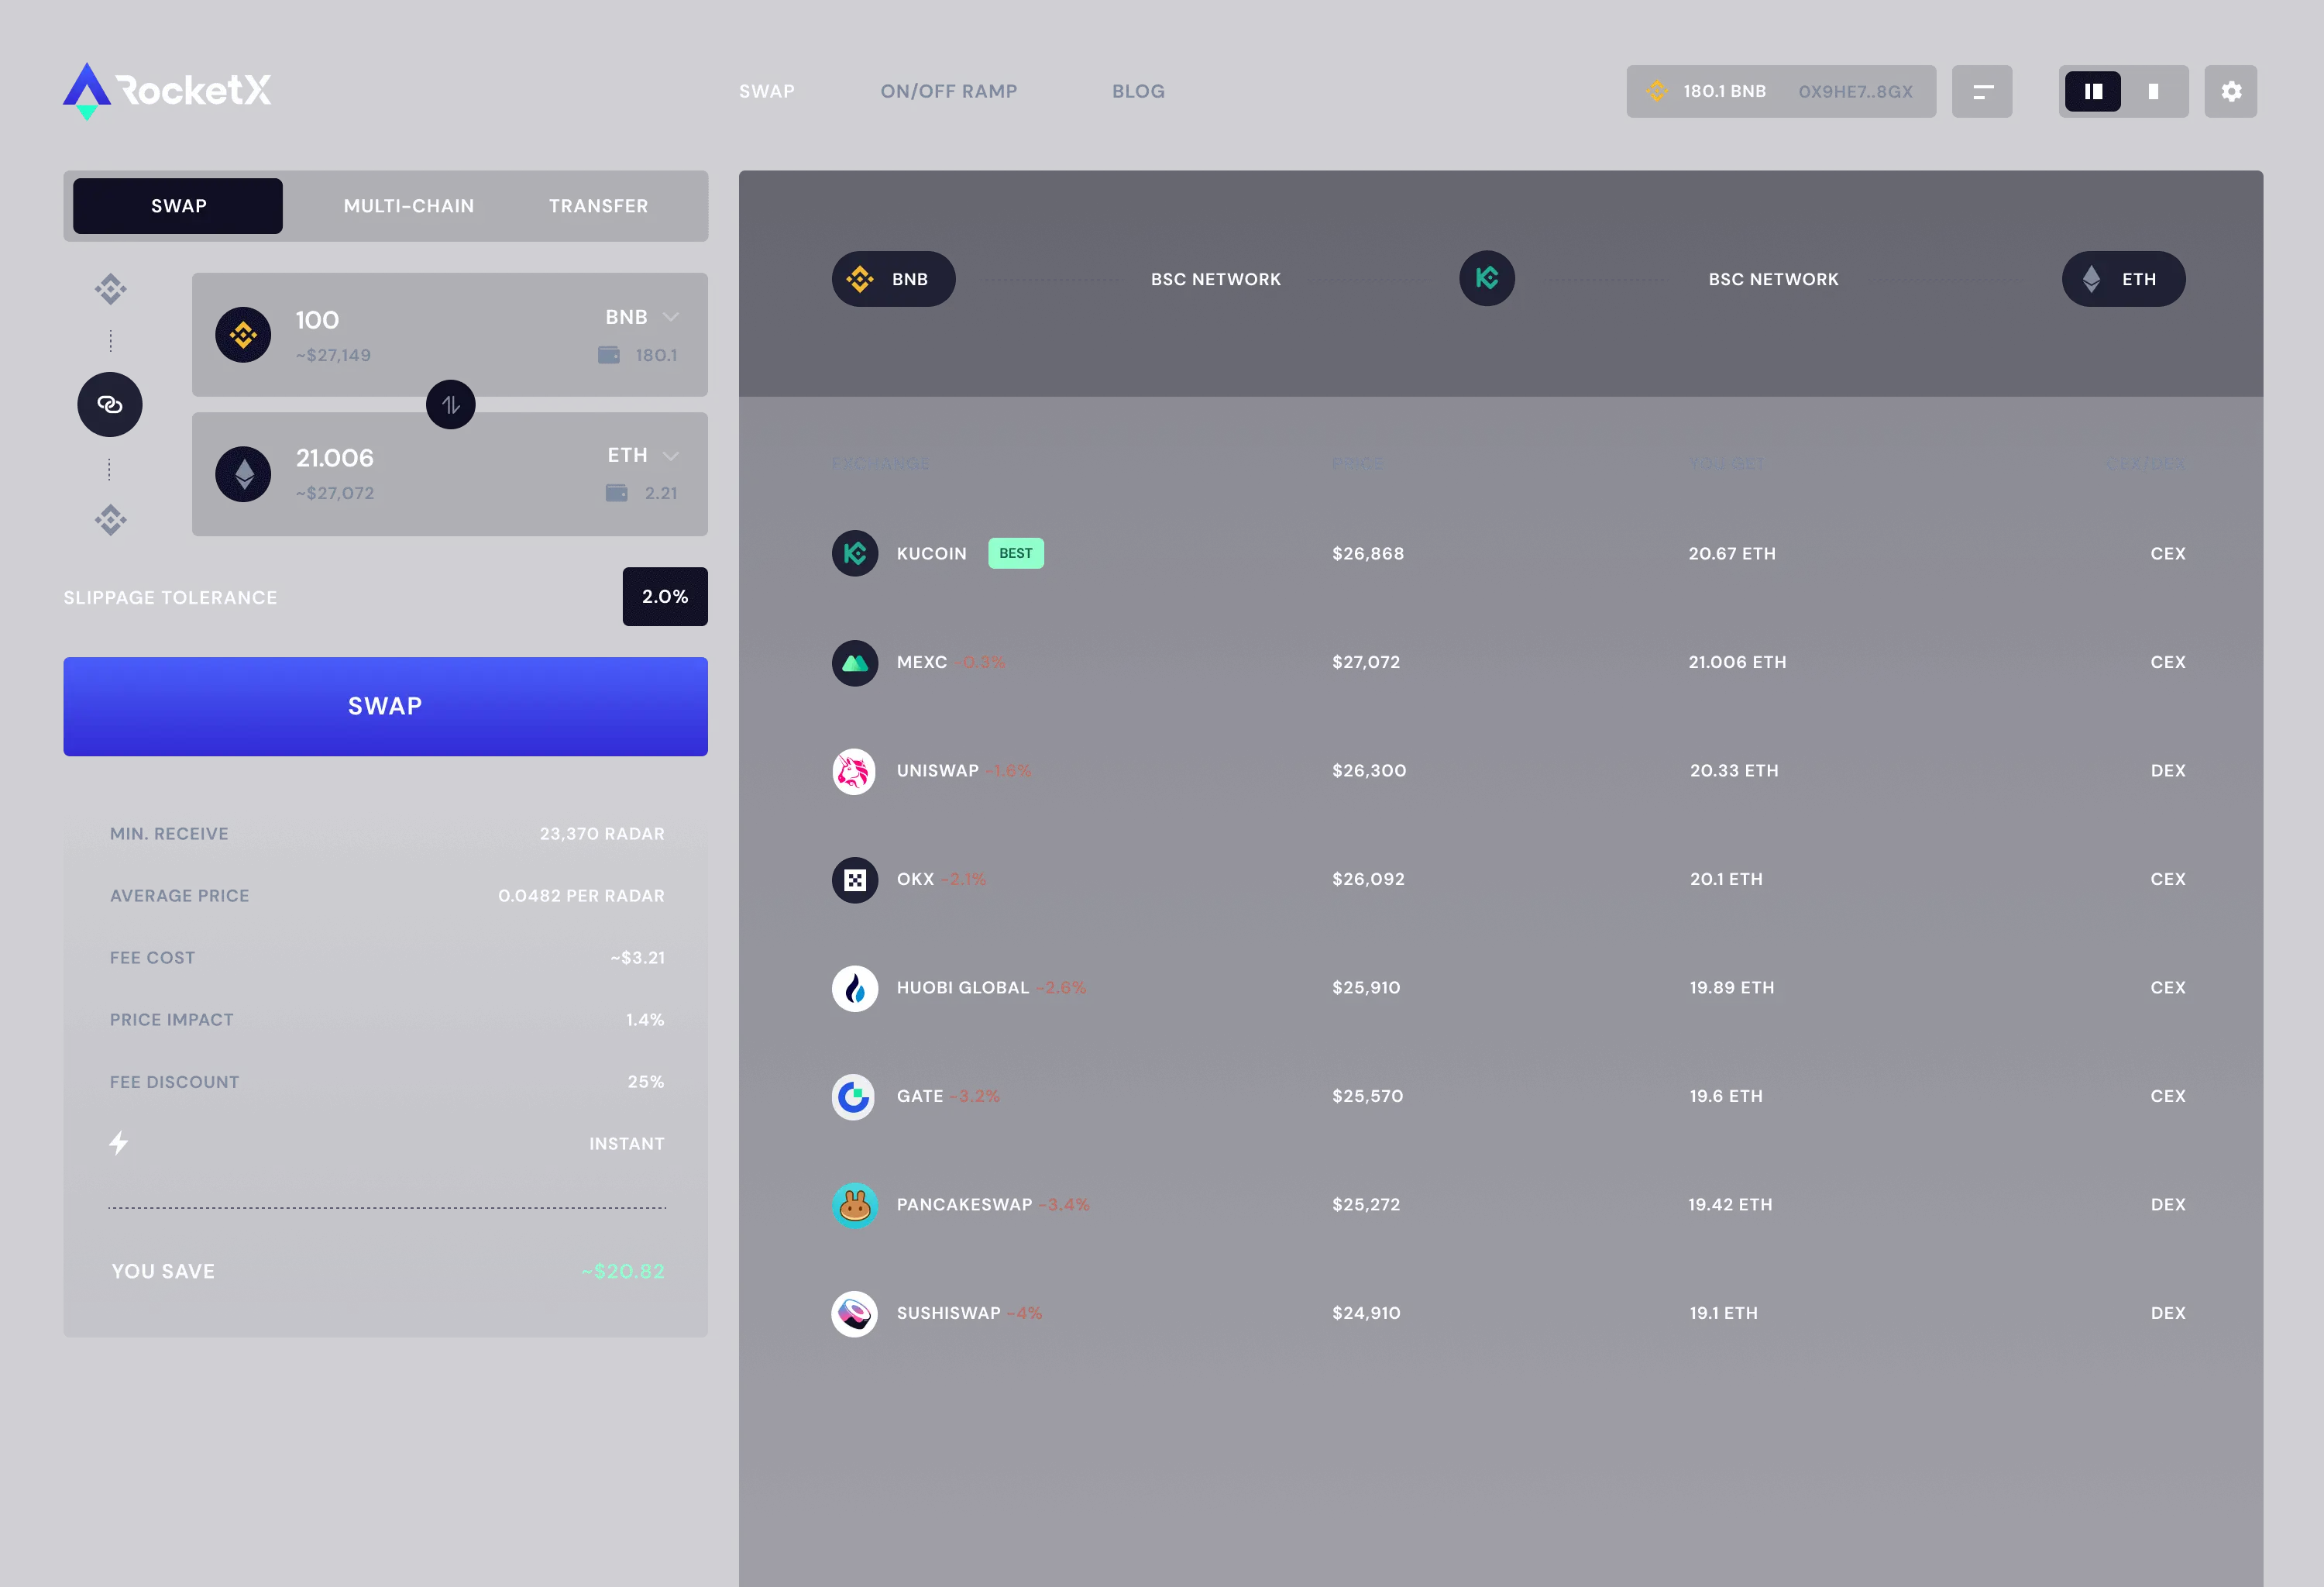
Task: Open the ON/OFF RAMP page
Action: point(948,91)
